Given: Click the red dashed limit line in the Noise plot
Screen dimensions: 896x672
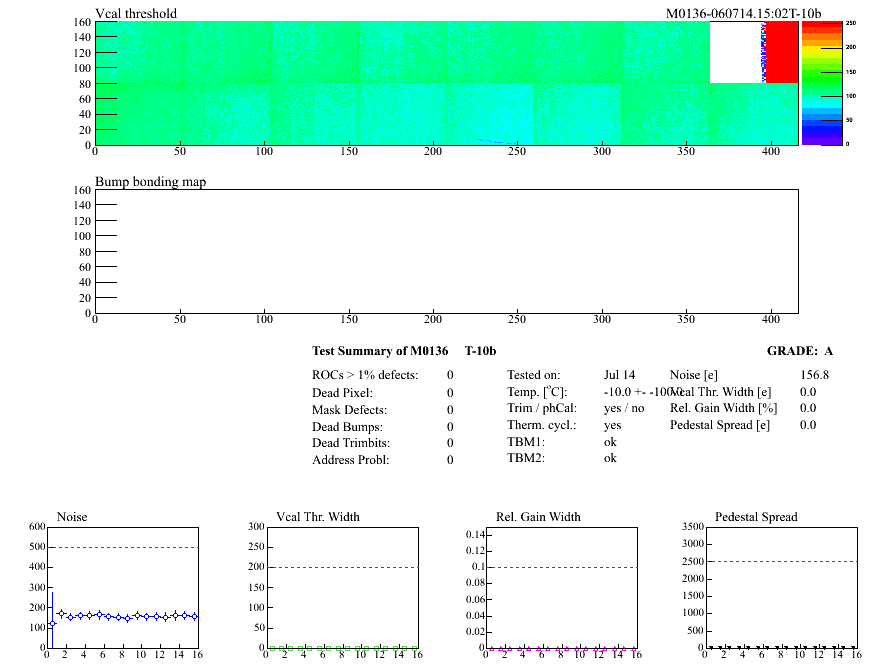Looking at the screenshot, I should (123, 547).
